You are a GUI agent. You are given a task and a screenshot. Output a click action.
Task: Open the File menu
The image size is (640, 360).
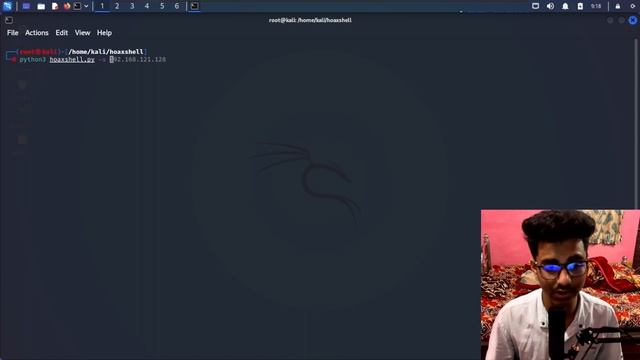tap(13, 33)
